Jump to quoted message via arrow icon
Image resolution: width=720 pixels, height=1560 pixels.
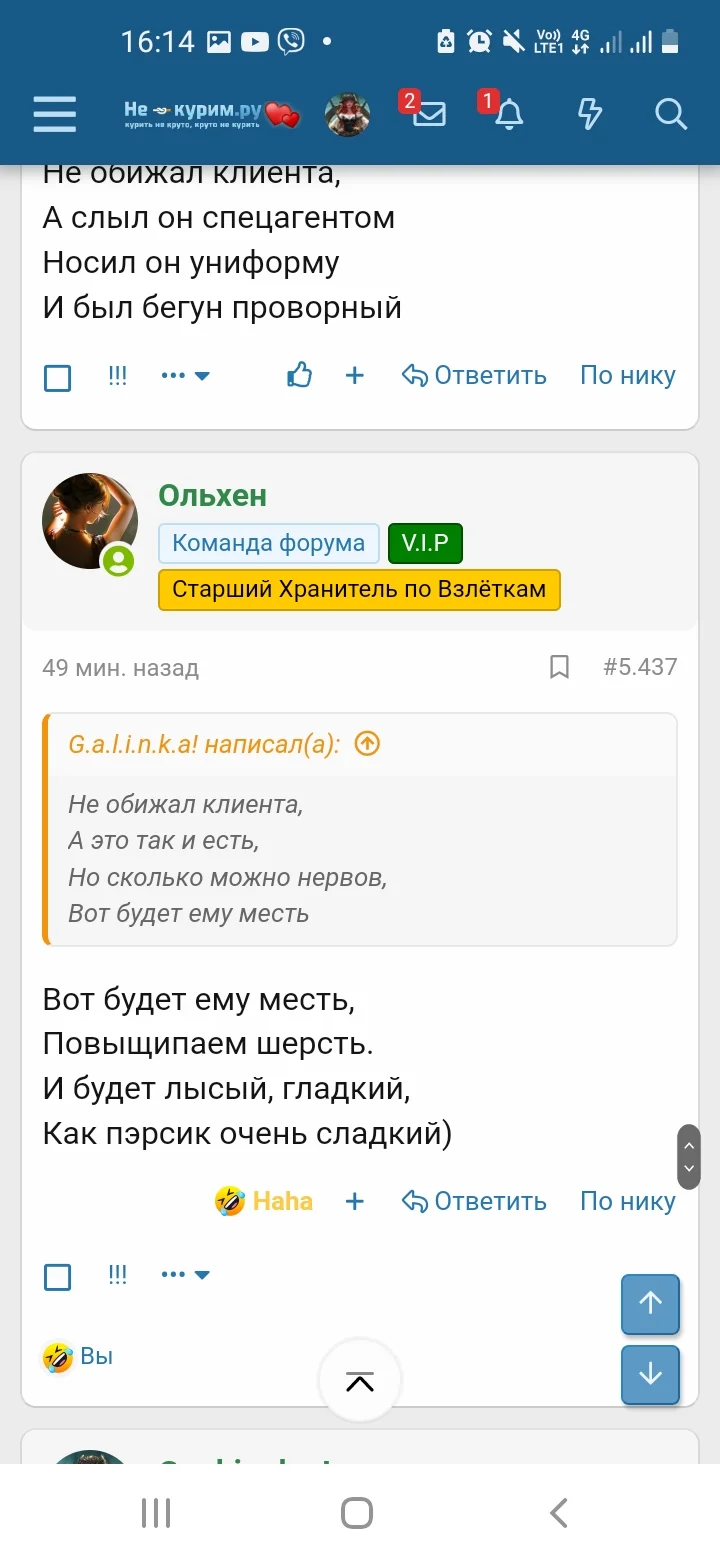(x=367, y=744)
